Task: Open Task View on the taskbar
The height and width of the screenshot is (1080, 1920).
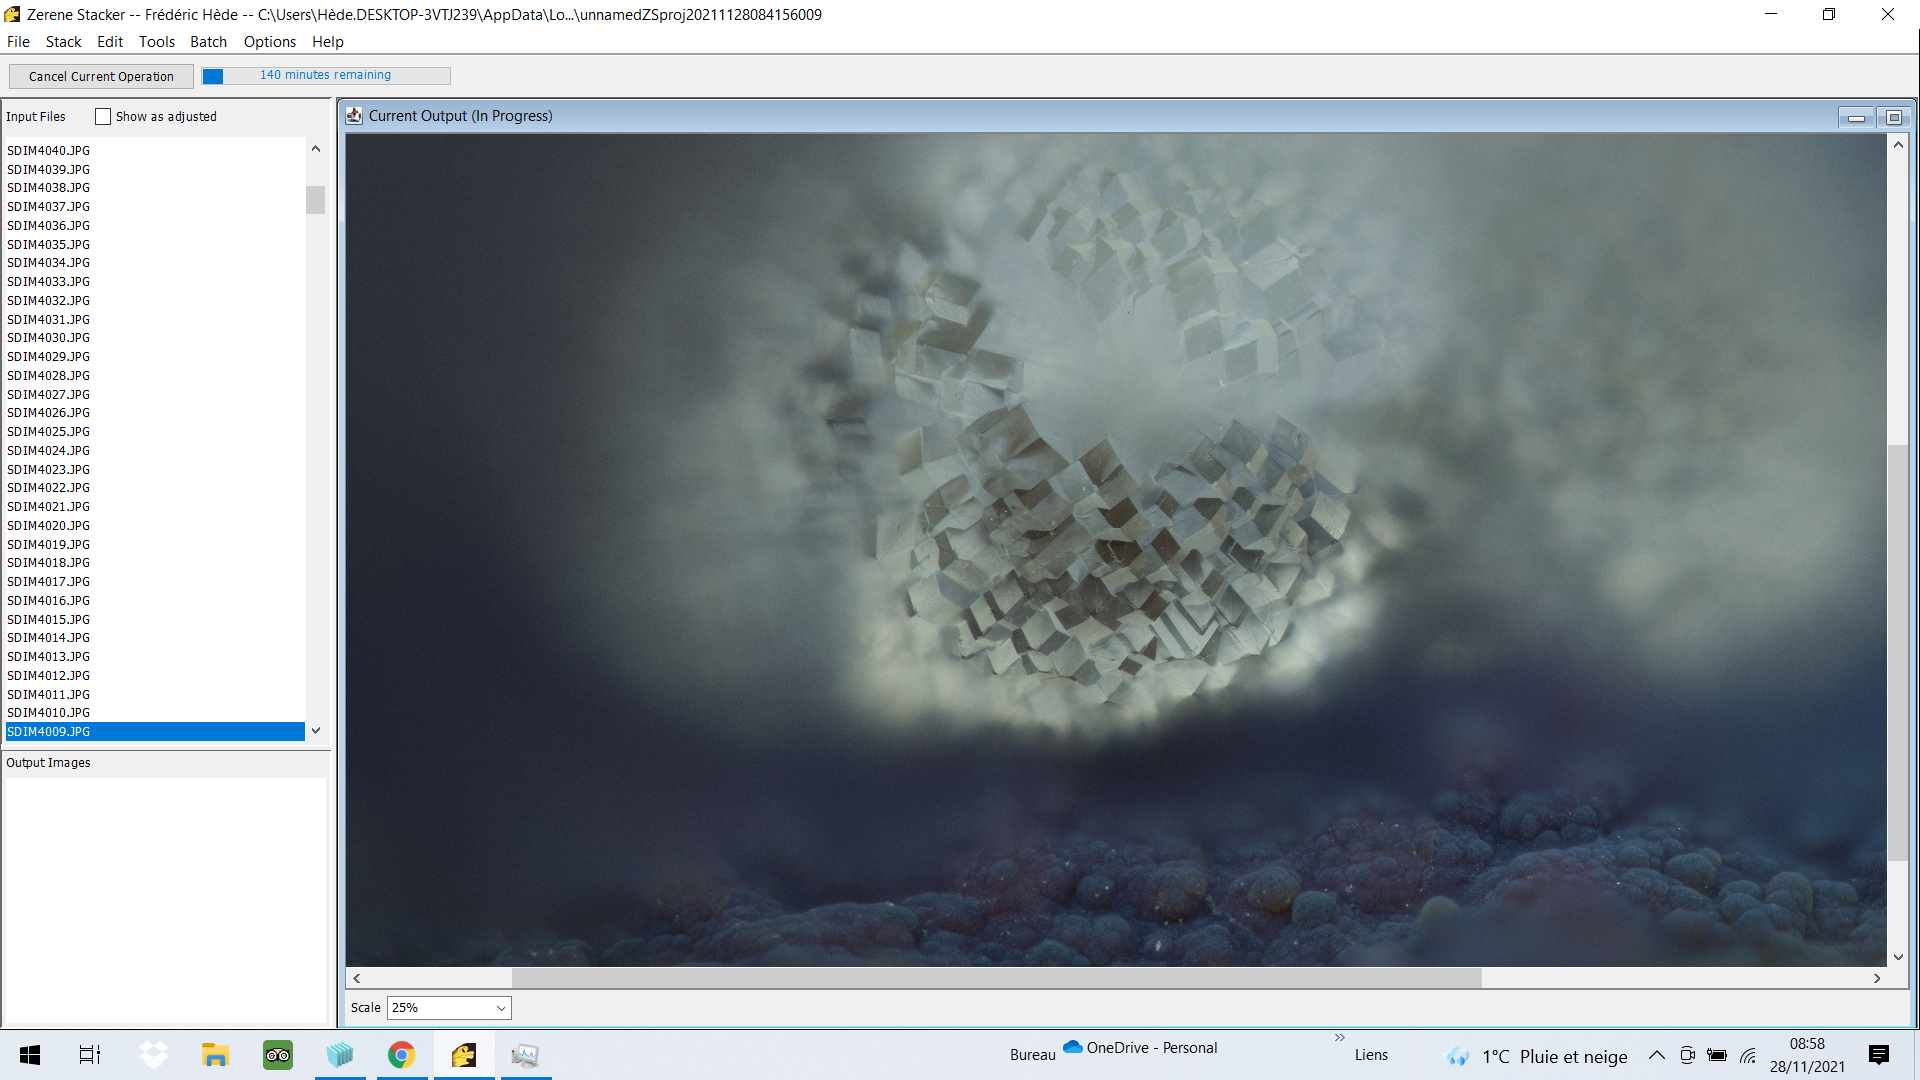Action: click(x=90, y=1055)
